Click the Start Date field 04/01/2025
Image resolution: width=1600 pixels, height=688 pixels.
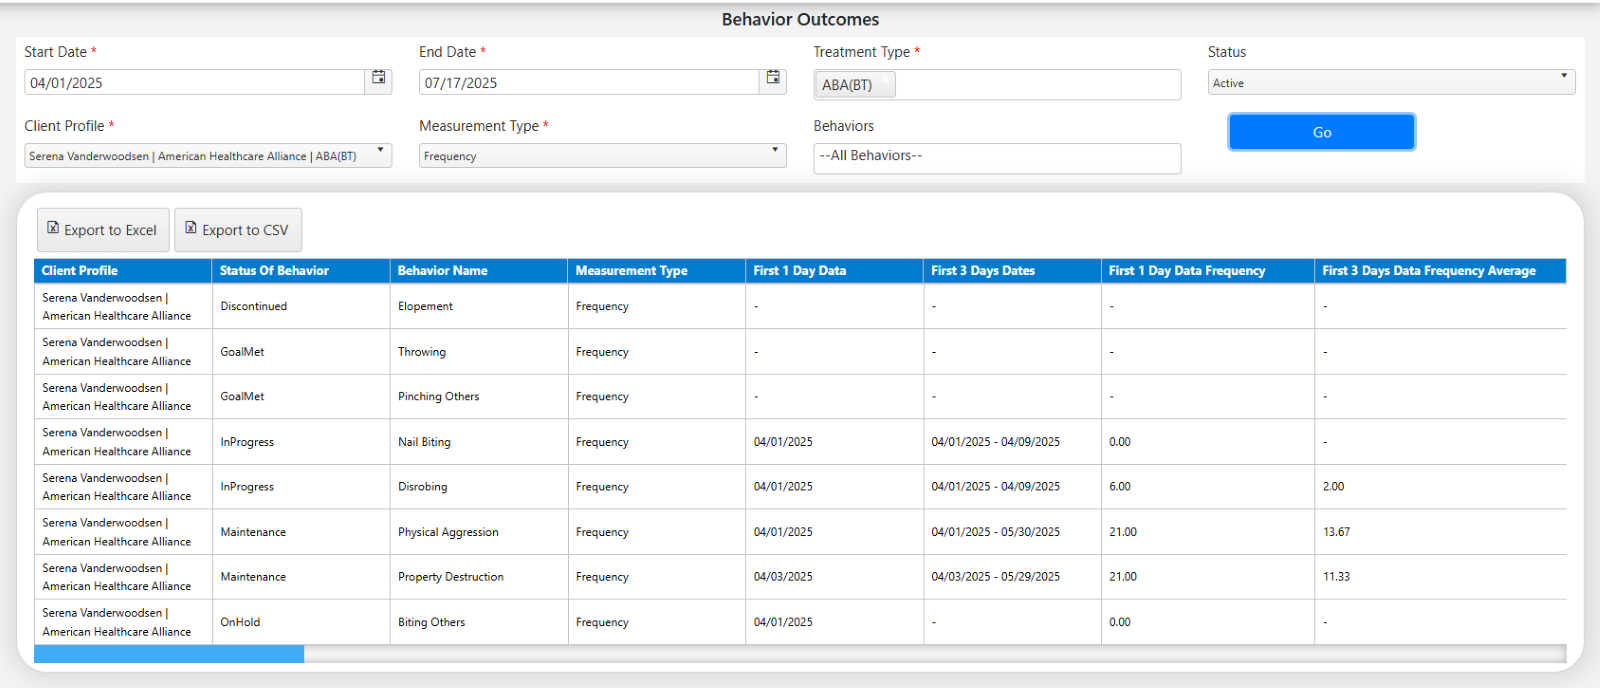(194, 82)
